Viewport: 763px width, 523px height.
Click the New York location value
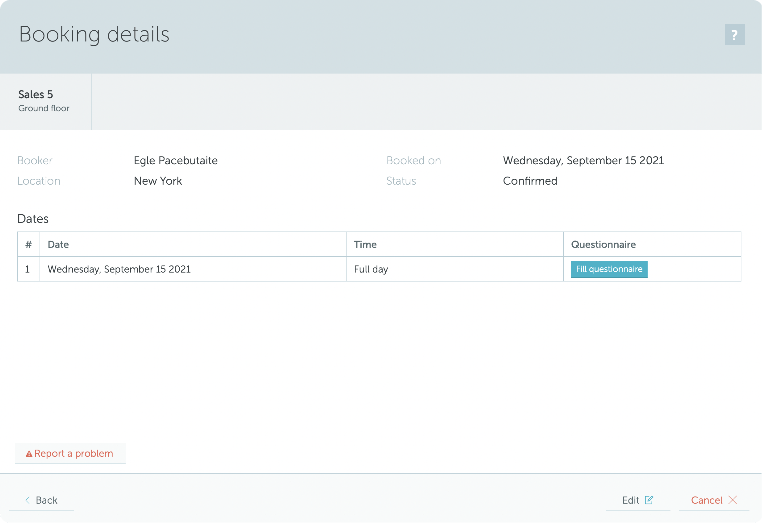(158, 181)
